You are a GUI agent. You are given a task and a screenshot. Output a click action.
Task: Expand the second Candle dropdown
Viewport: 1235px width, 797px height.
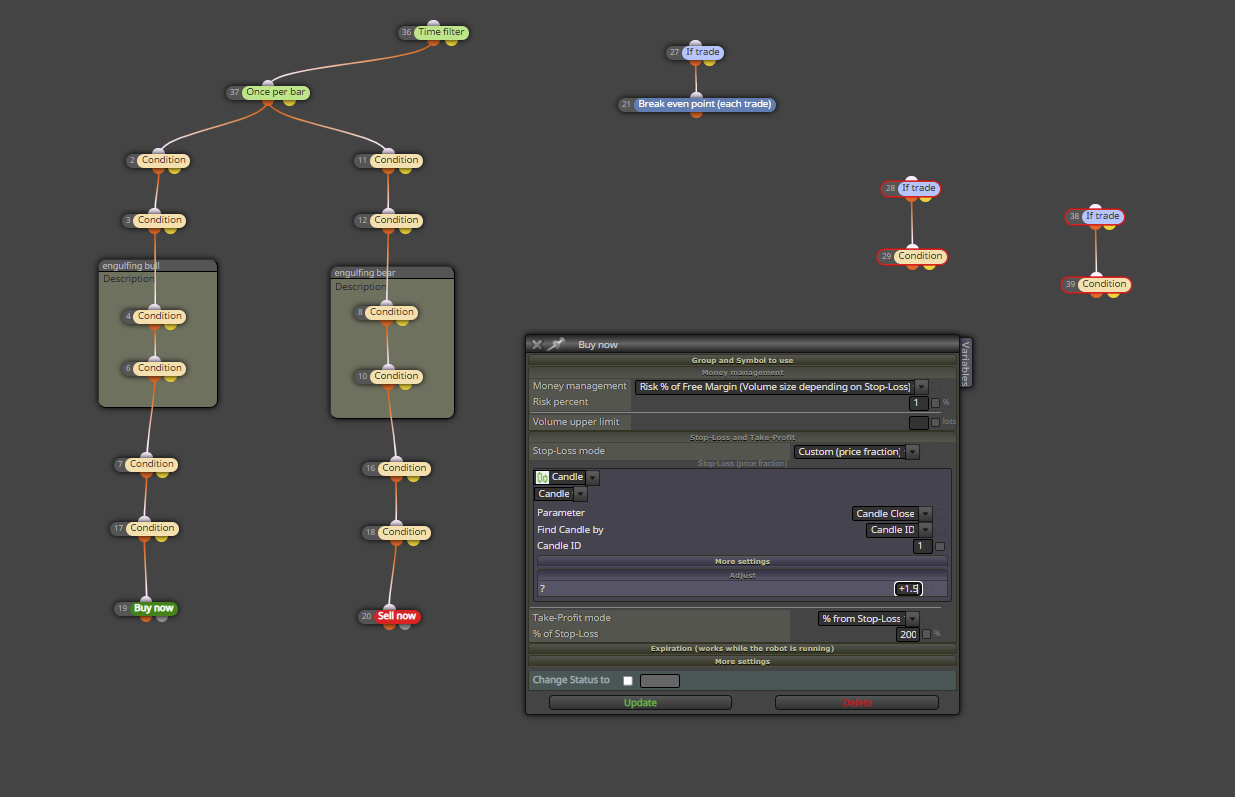pos(561,494)
